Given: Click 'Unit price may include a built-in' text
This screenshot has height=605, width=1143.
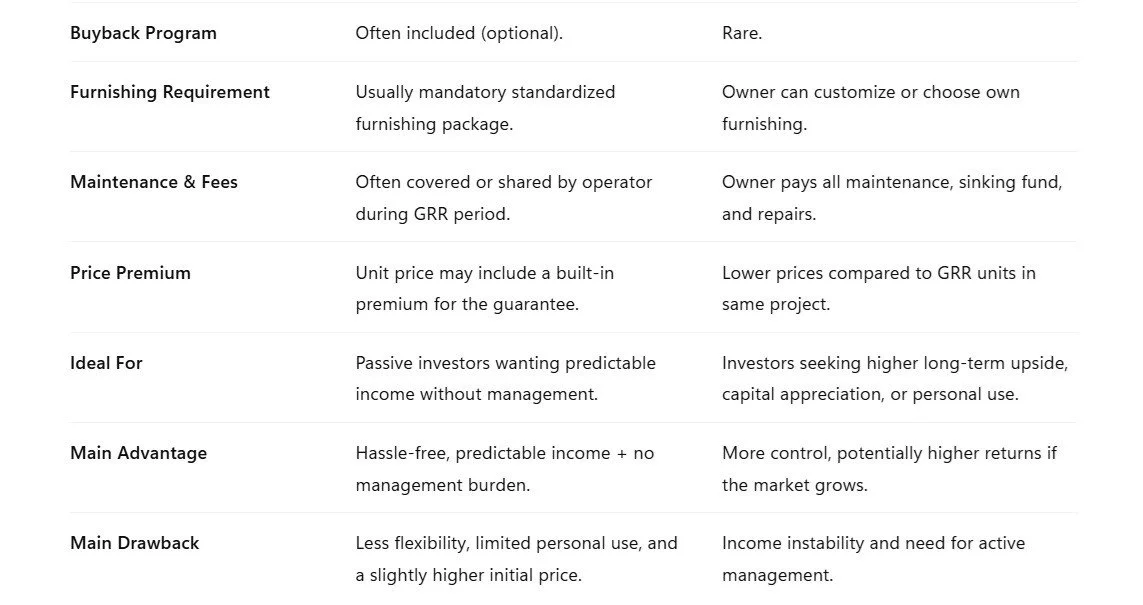Looking at the screenshot, I should coord(484,273).
